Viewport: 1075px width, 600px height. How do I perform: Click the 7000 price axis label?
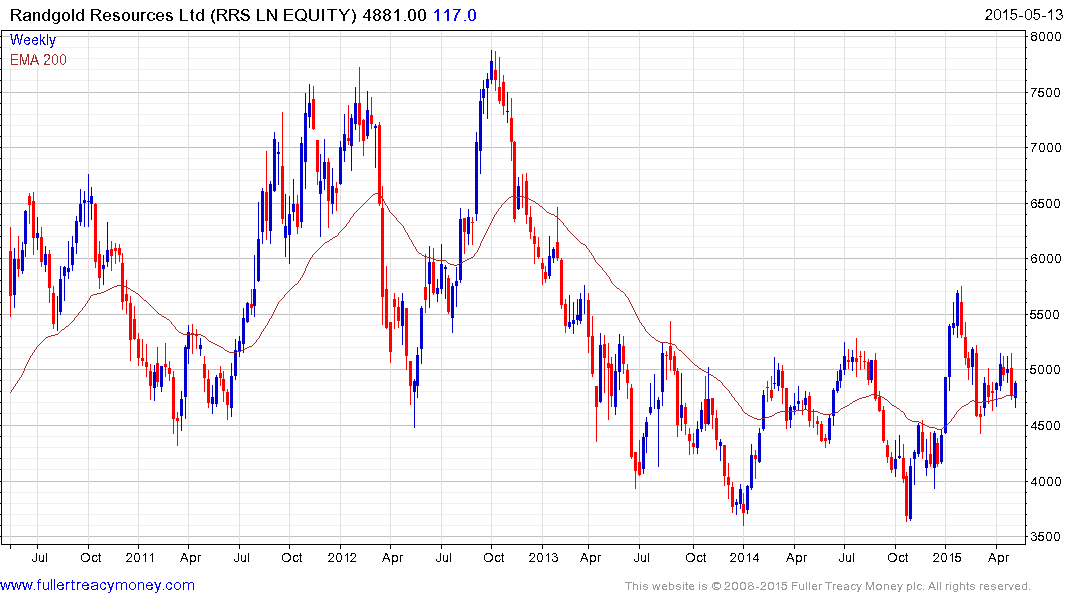click(x=1046, y=148)
